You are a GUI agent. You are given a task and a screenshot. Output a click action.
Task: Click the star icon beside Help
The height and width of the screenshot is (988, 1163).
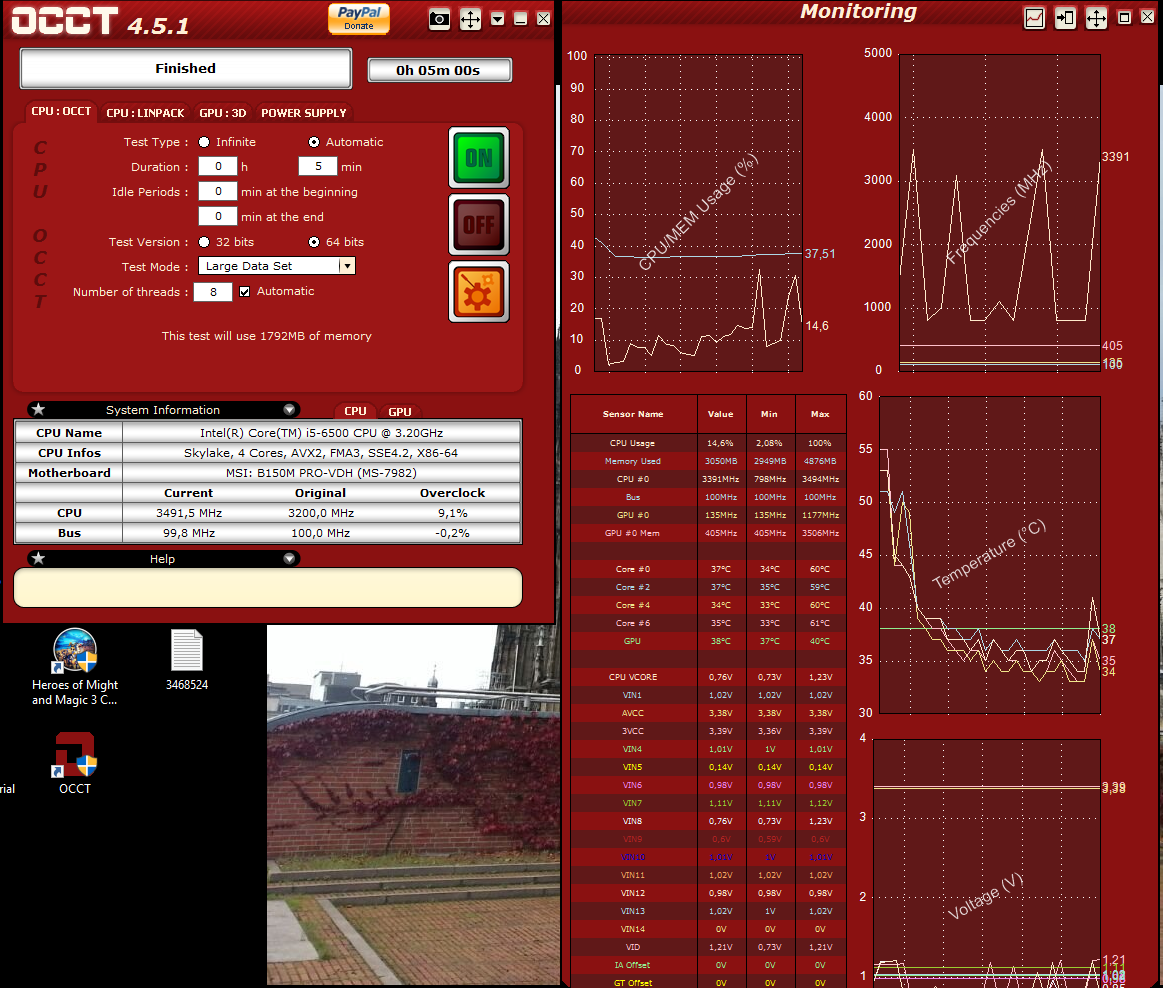click(39, 559)
